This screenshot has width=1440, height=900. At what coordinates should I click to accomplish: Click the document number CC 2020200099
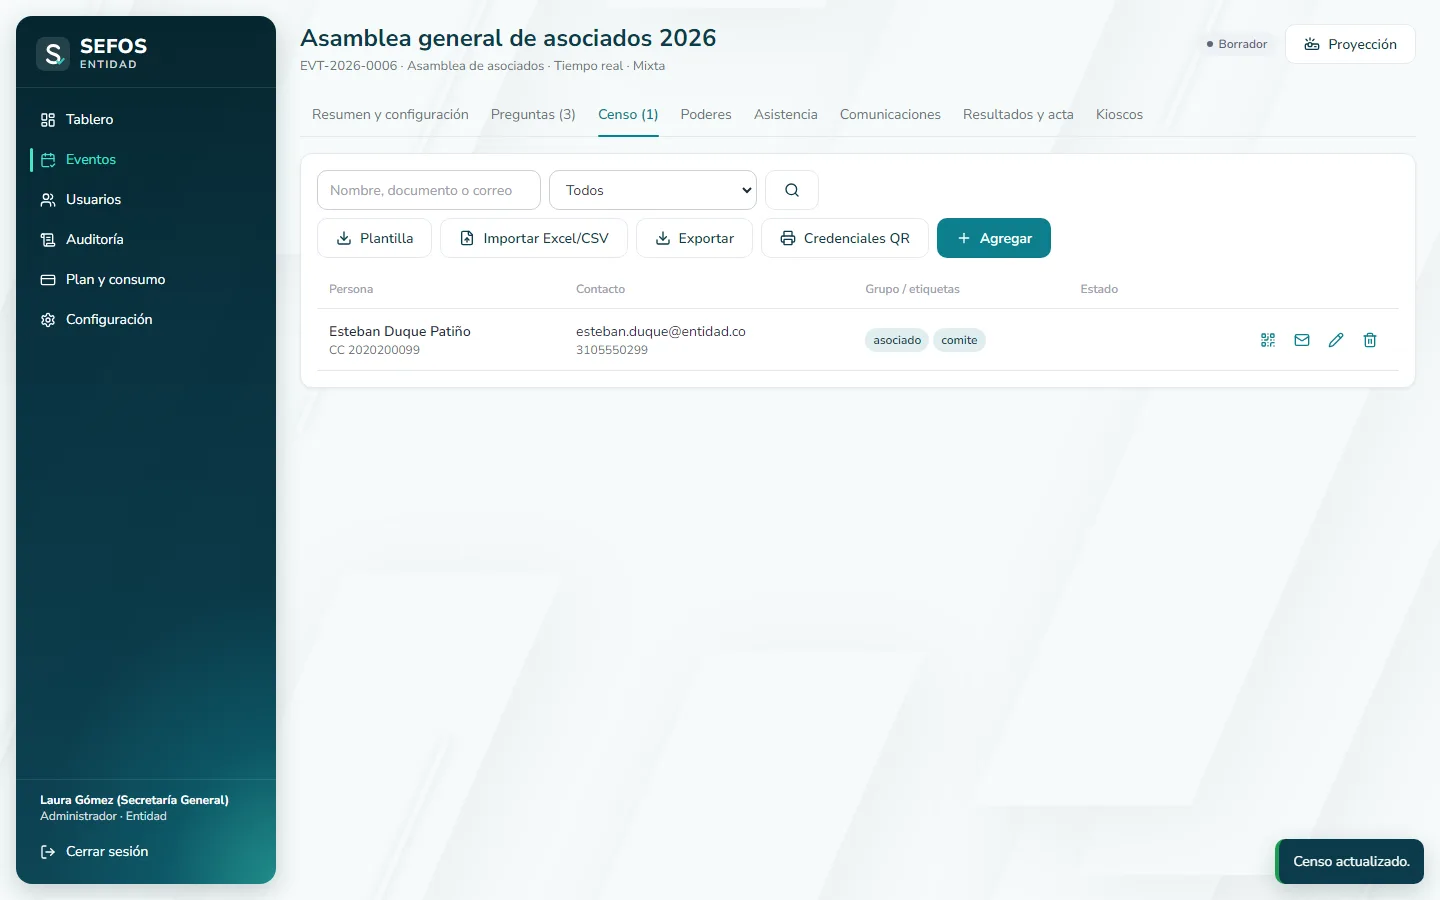click(x=374, y=350)
